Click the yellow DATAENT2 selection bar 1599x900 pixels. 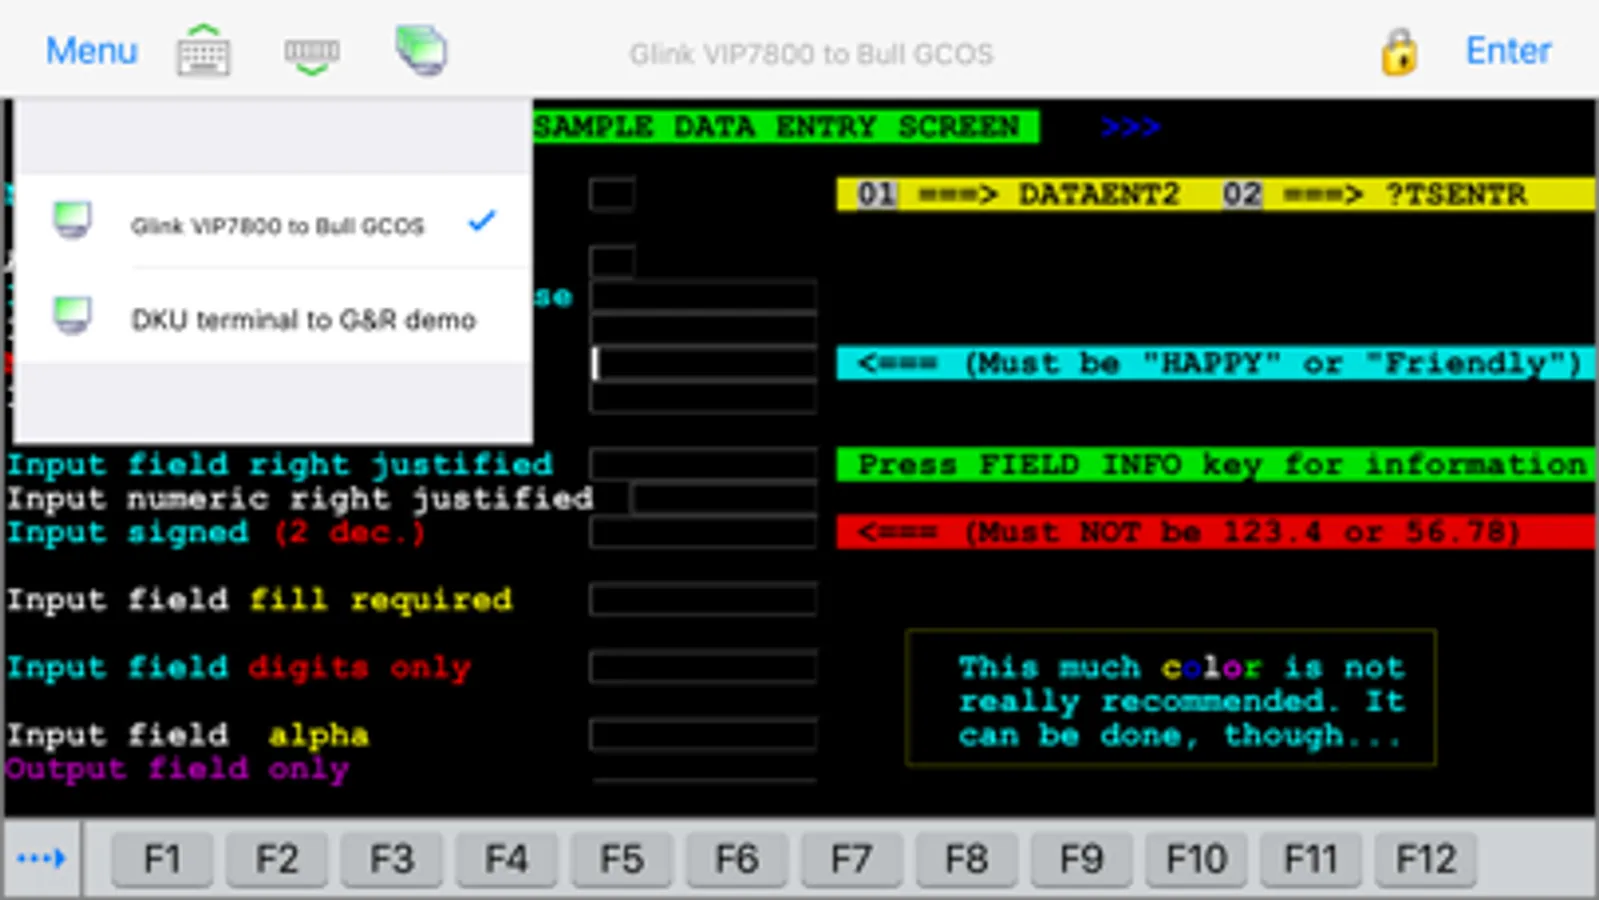click(x=1216, y=194)
